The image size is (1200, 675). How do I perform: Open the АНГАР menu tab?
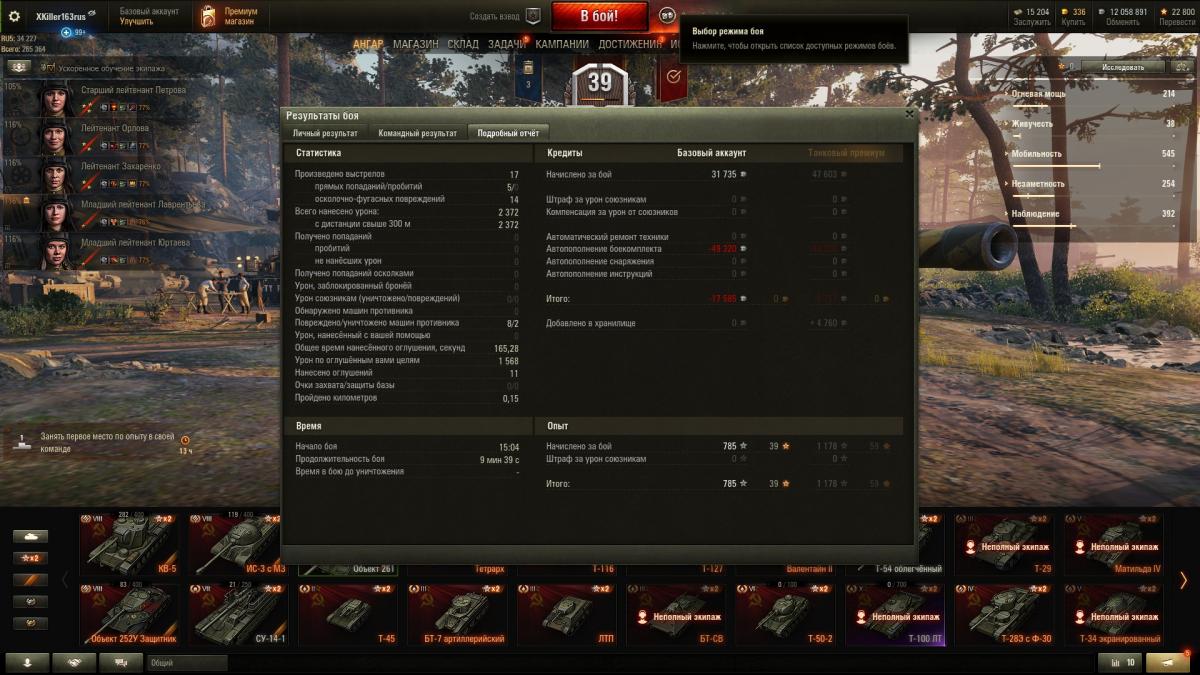pyautogui.click(x=368, y=44)
